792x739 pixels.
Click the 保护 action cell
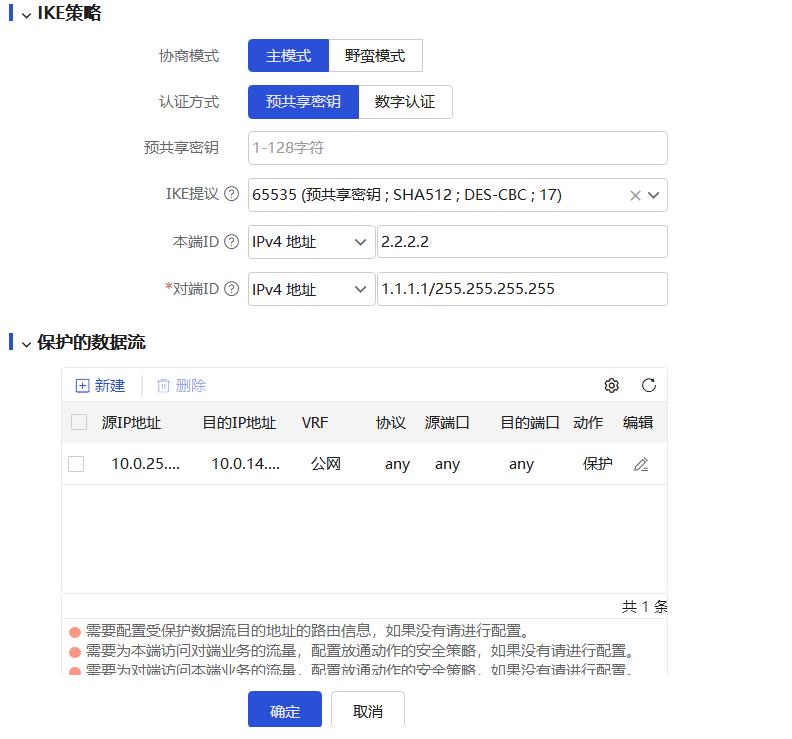tap(598, 464)
